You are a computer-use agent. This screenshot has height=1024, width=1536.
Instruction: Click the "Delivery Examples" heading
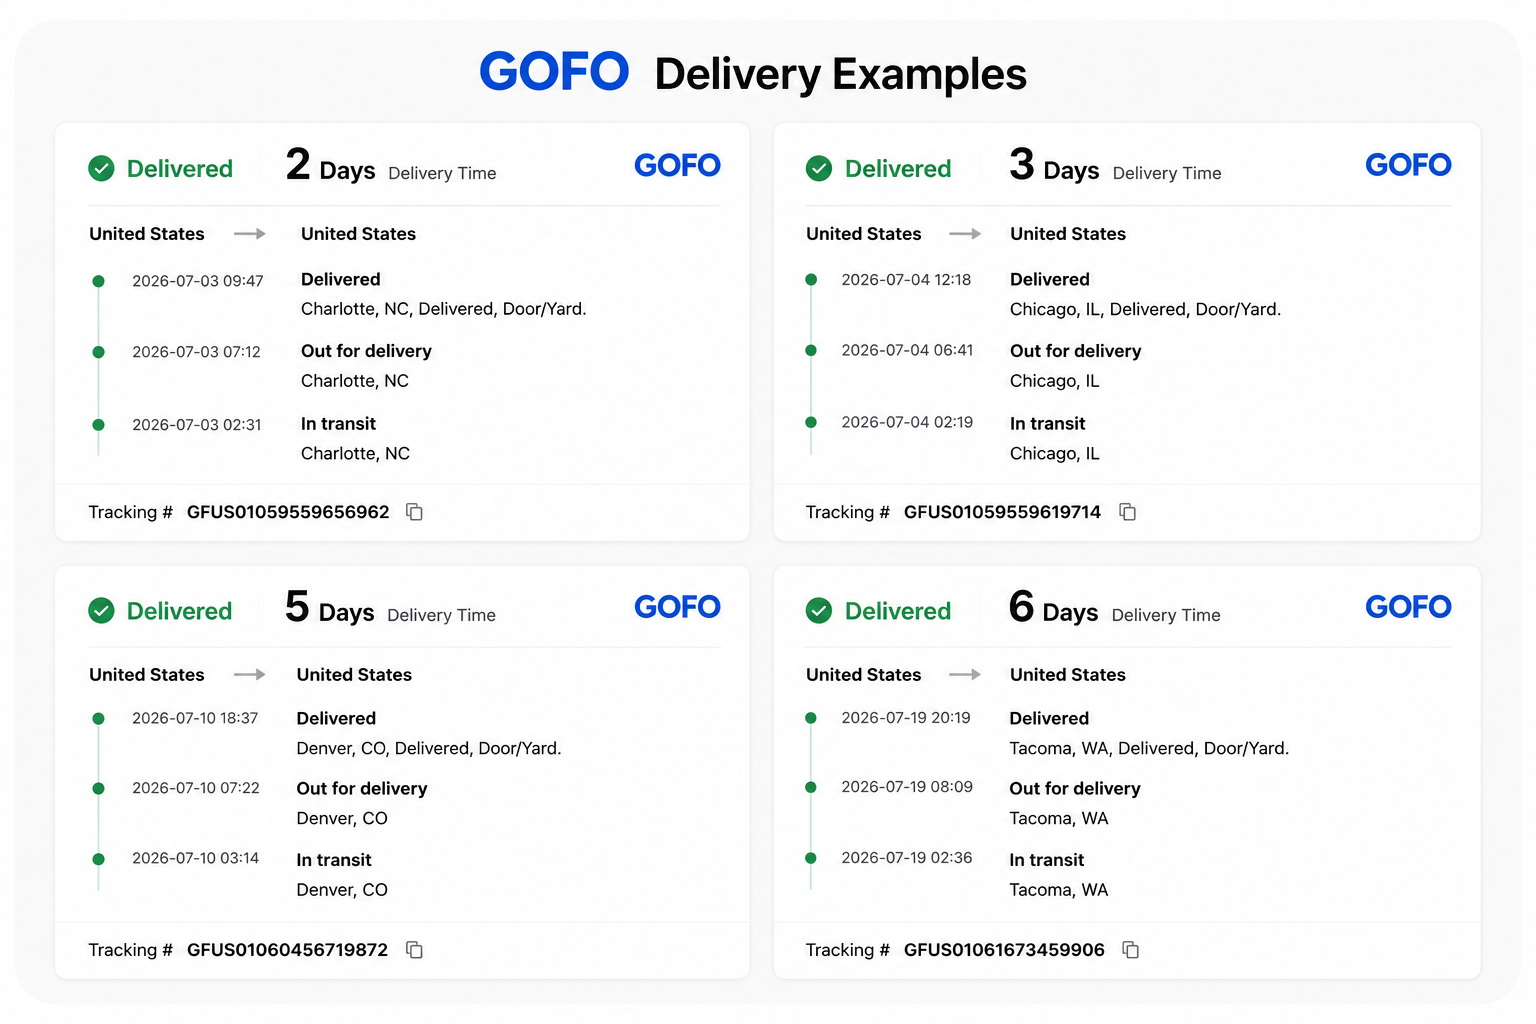841,74
